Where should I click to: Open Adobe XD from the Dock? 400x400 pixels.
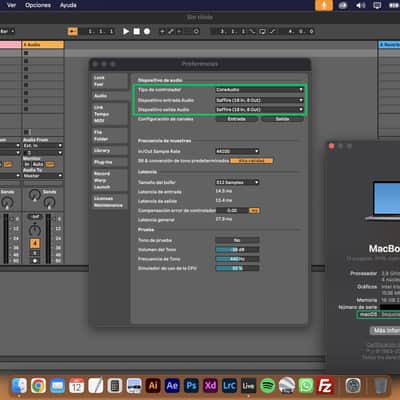pos(210,386)
